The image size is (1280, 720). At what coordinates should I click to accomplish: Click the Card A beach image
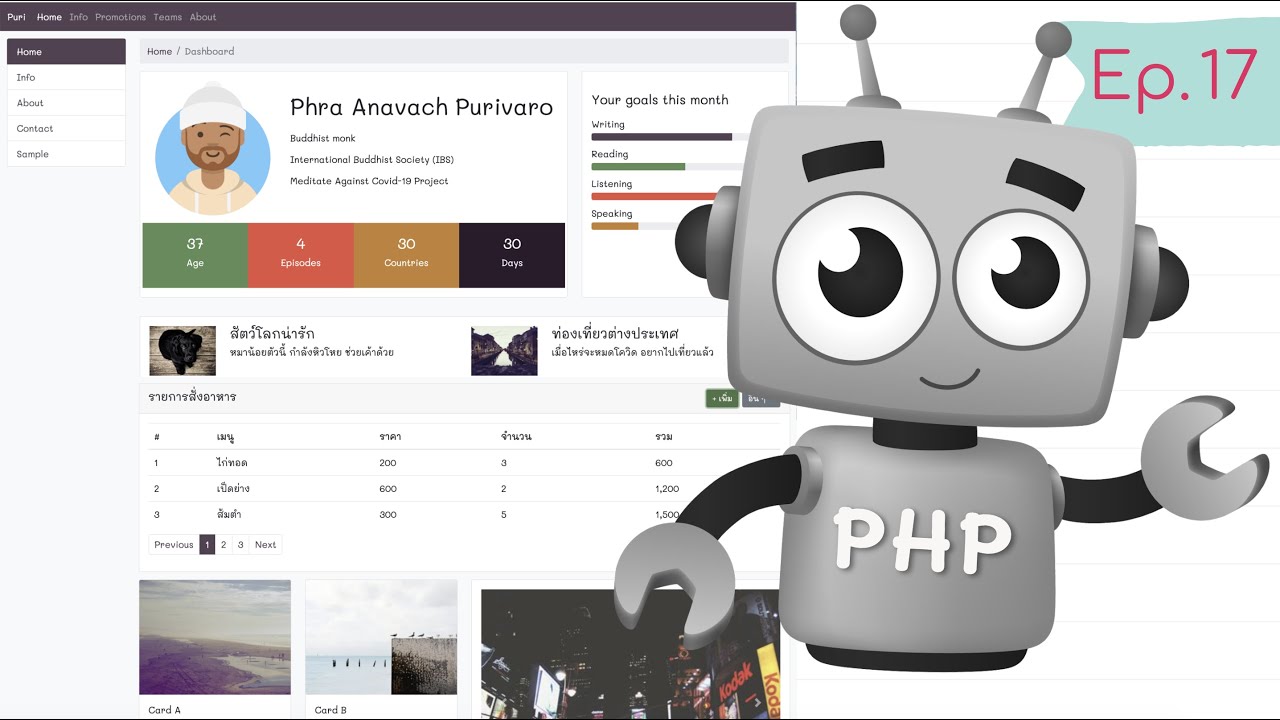point(215,637)
